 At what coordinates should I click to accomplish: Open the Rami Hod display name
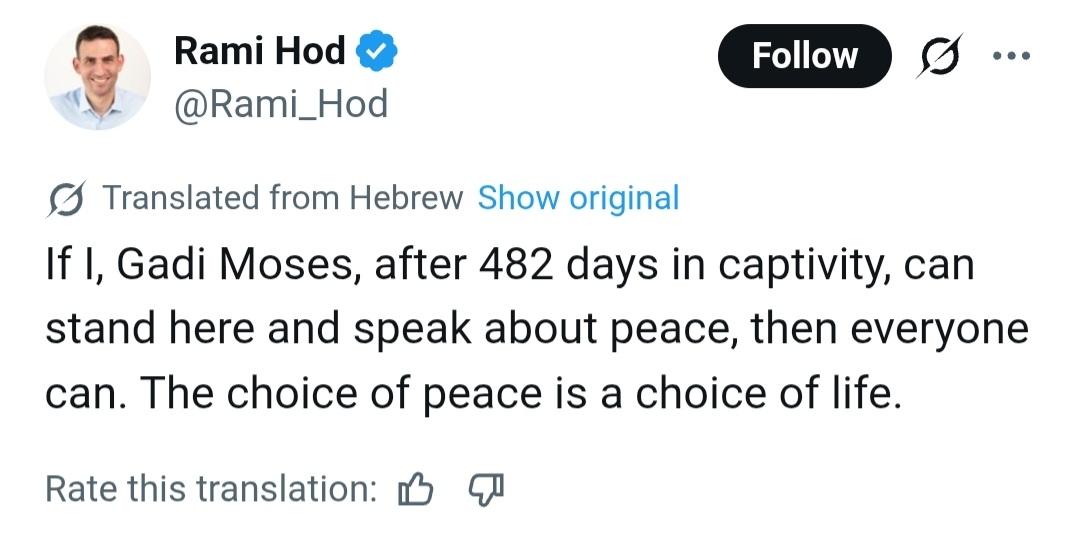(259, 52)
